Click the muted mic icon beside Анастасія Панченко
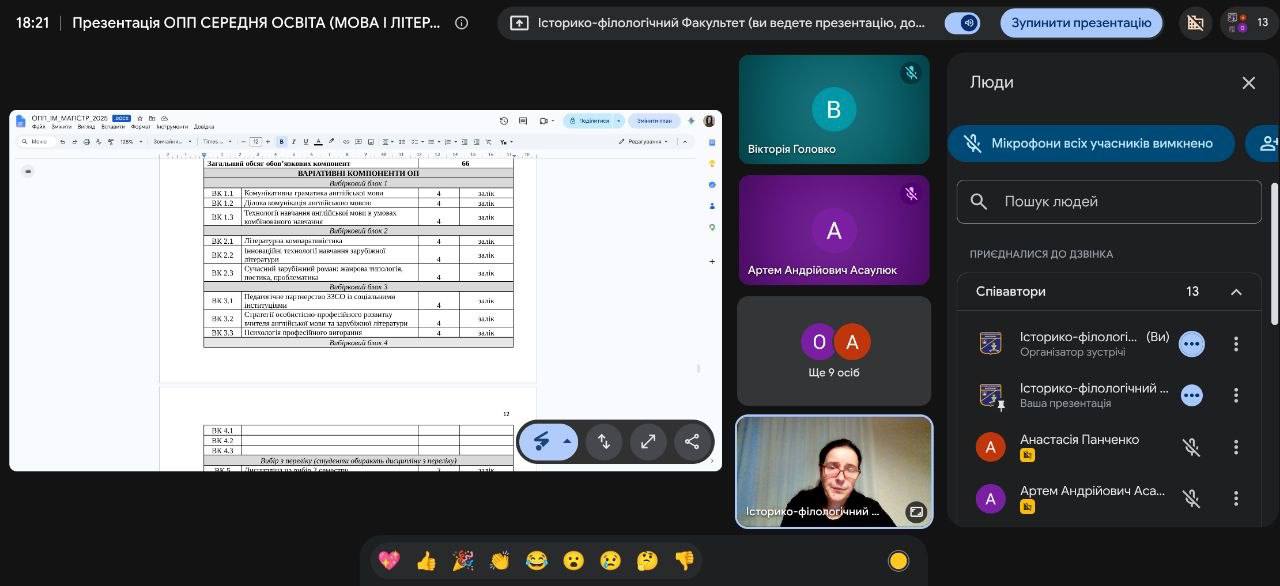1280x586 pixels. click(x=1191, y=447)
